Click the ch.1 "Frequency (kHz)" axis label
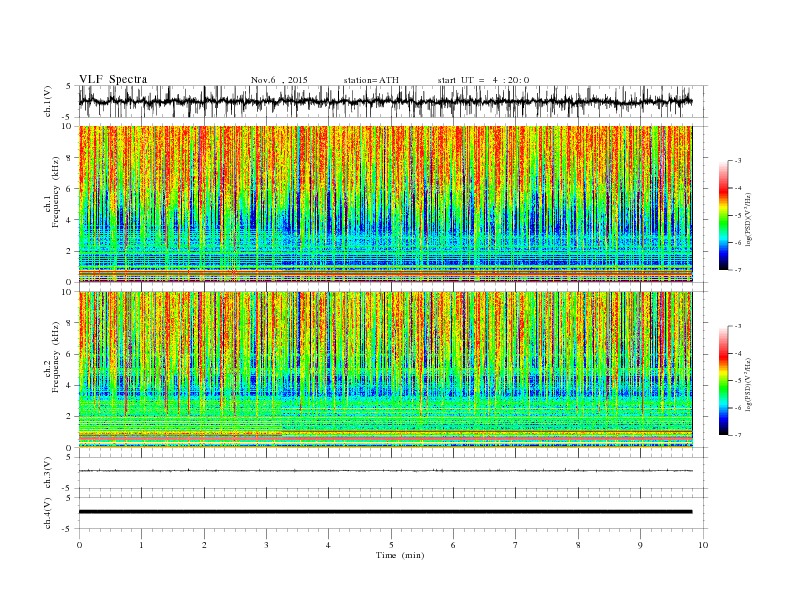Screen dimensions: 792x612 tap(56, 192)
